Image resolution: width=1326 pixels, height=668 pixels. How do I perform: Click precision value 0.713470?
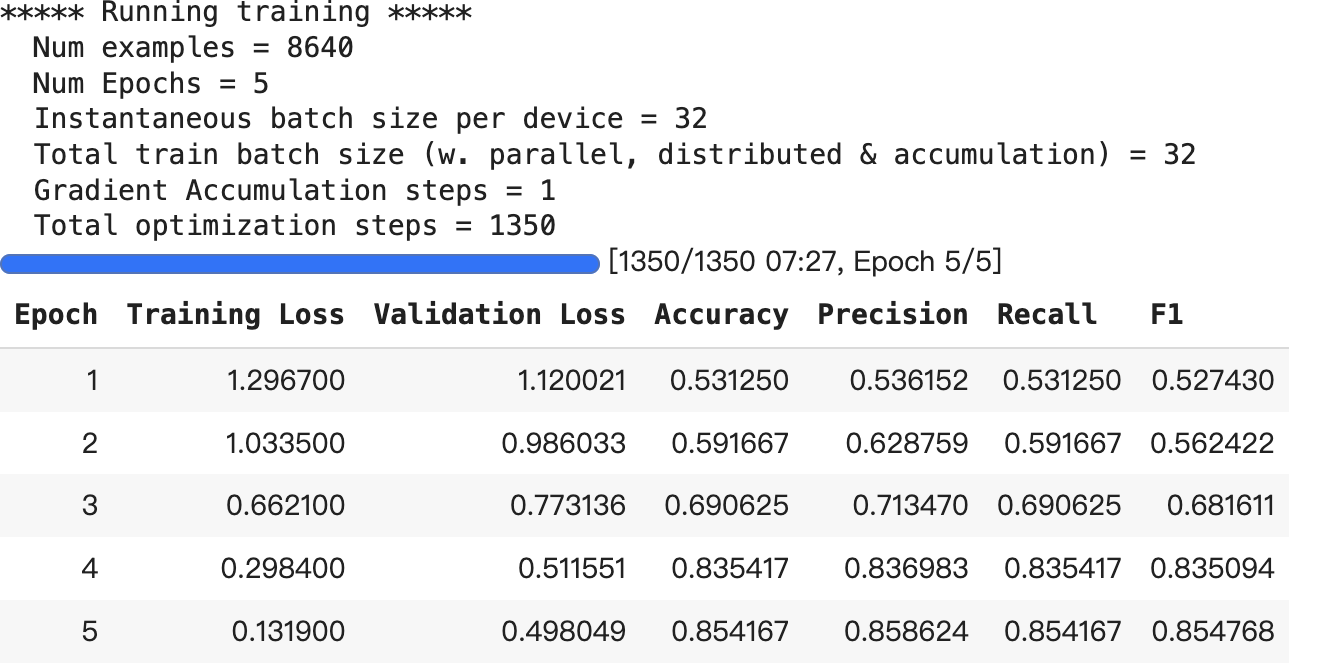(909, 506)
